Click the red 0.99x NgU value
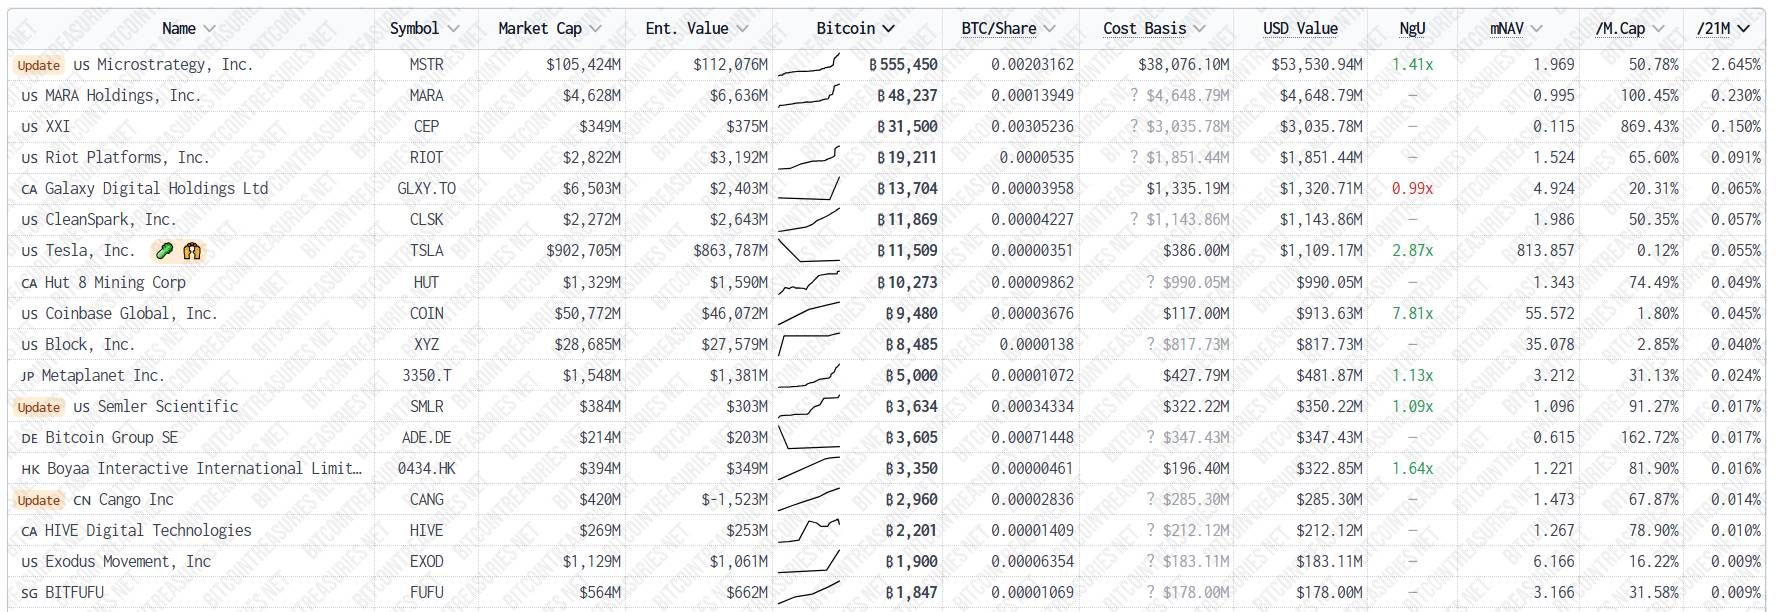Image resolution: width=1781 pixels, height=612 pixels. click(1412, 189)
